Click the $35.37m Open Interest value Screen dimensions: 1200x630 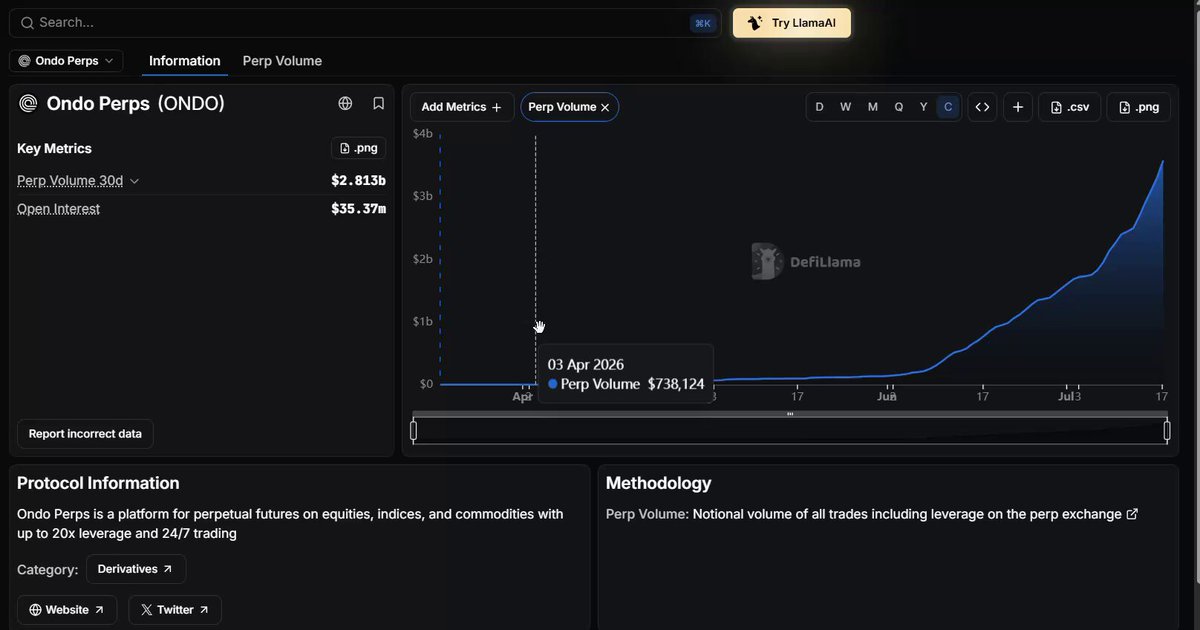pyautogui.click(x=358, y=209)
